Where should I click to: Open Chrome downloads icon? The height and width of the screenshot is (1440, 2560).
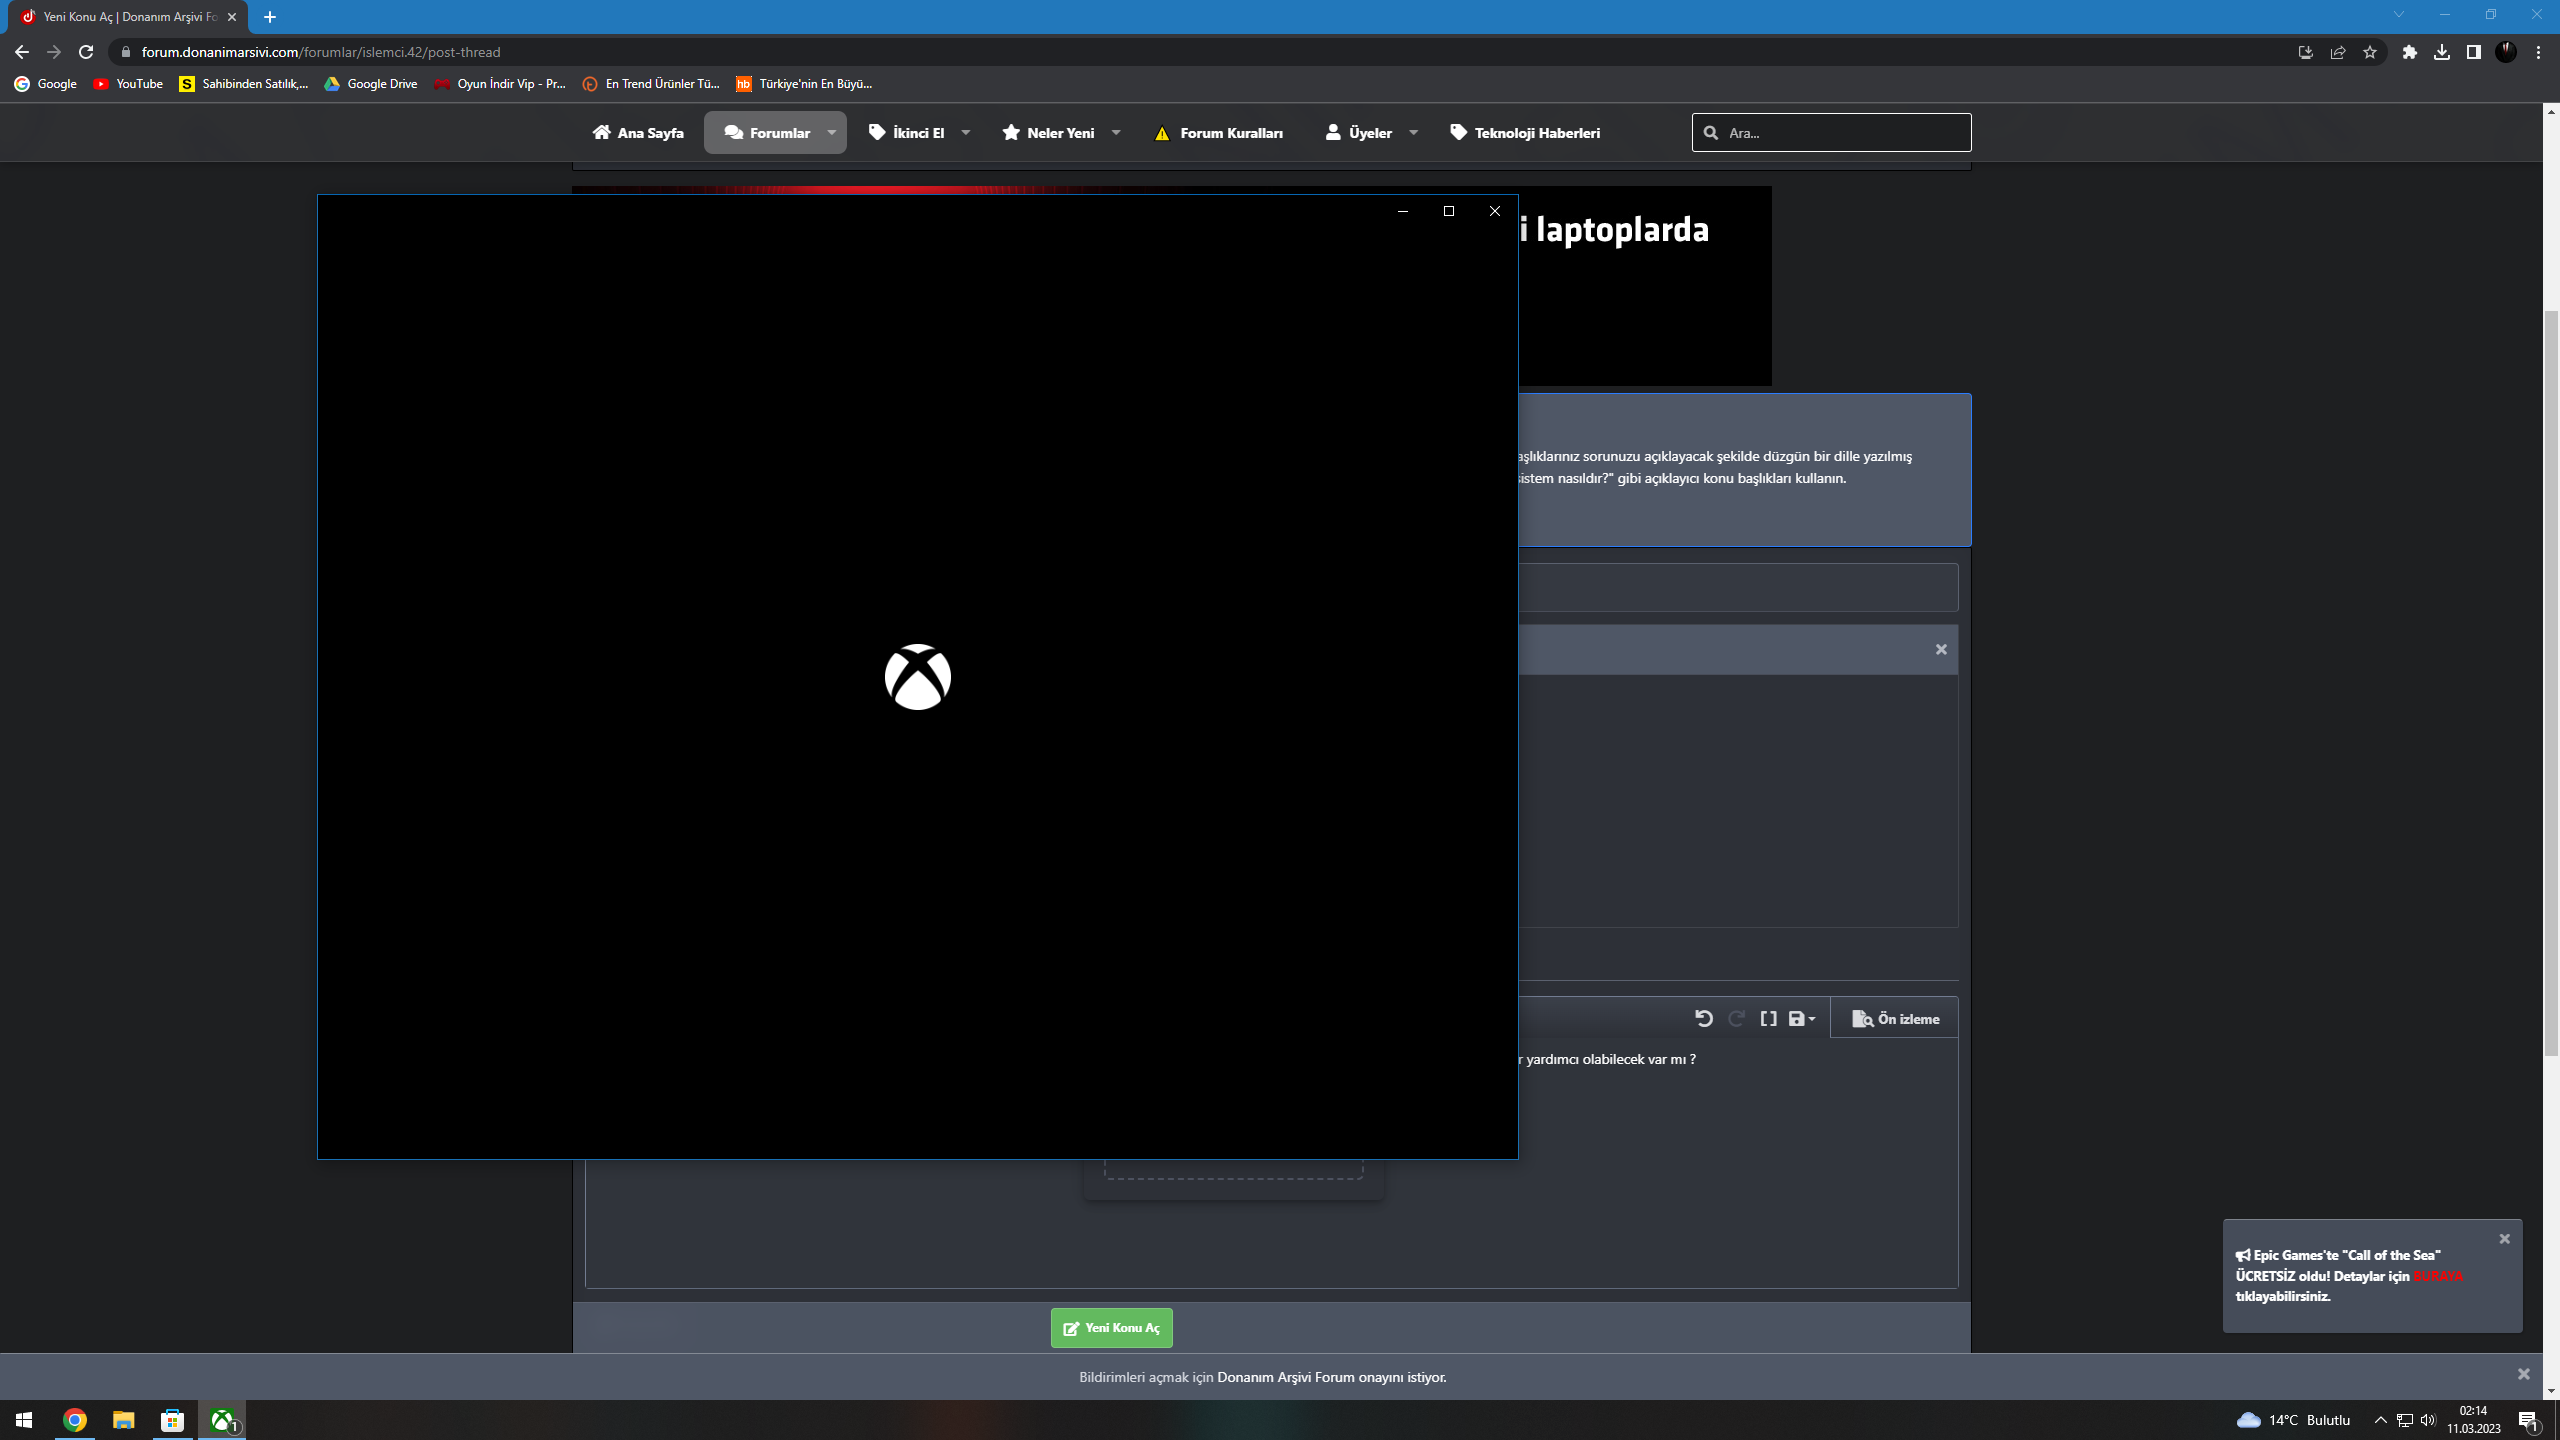point(2442,52)
